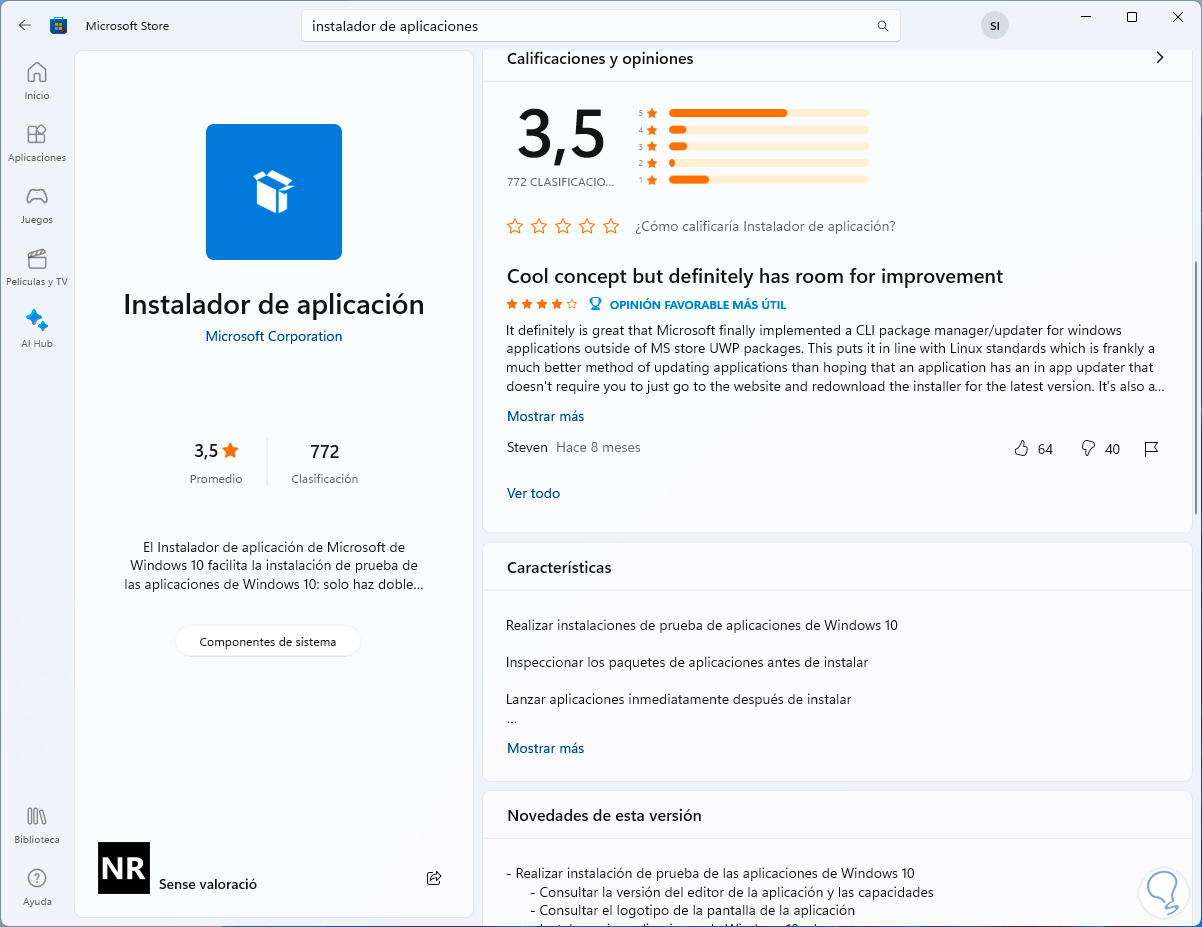
Task: Click 'Sense valoració' rating text
Action: (208, 884)
